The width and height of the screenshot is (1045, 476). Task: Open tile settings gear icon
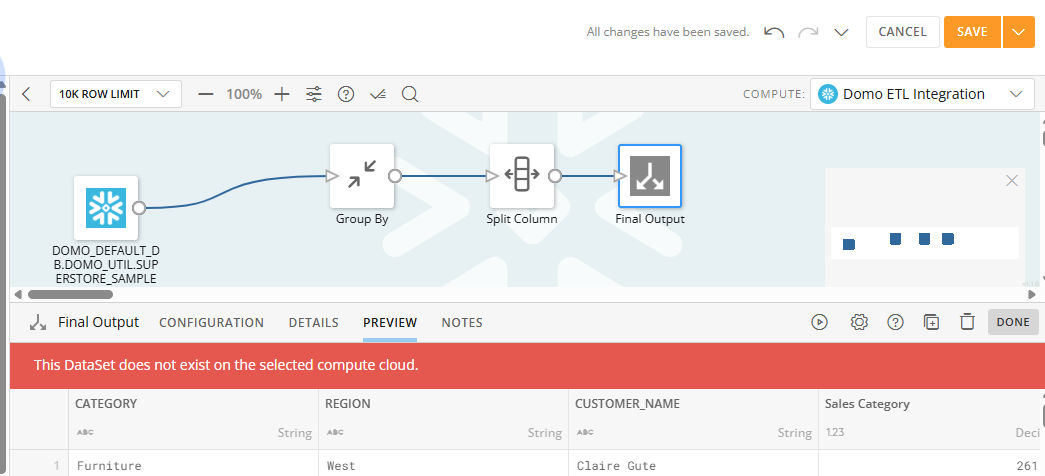coord(859,322)
